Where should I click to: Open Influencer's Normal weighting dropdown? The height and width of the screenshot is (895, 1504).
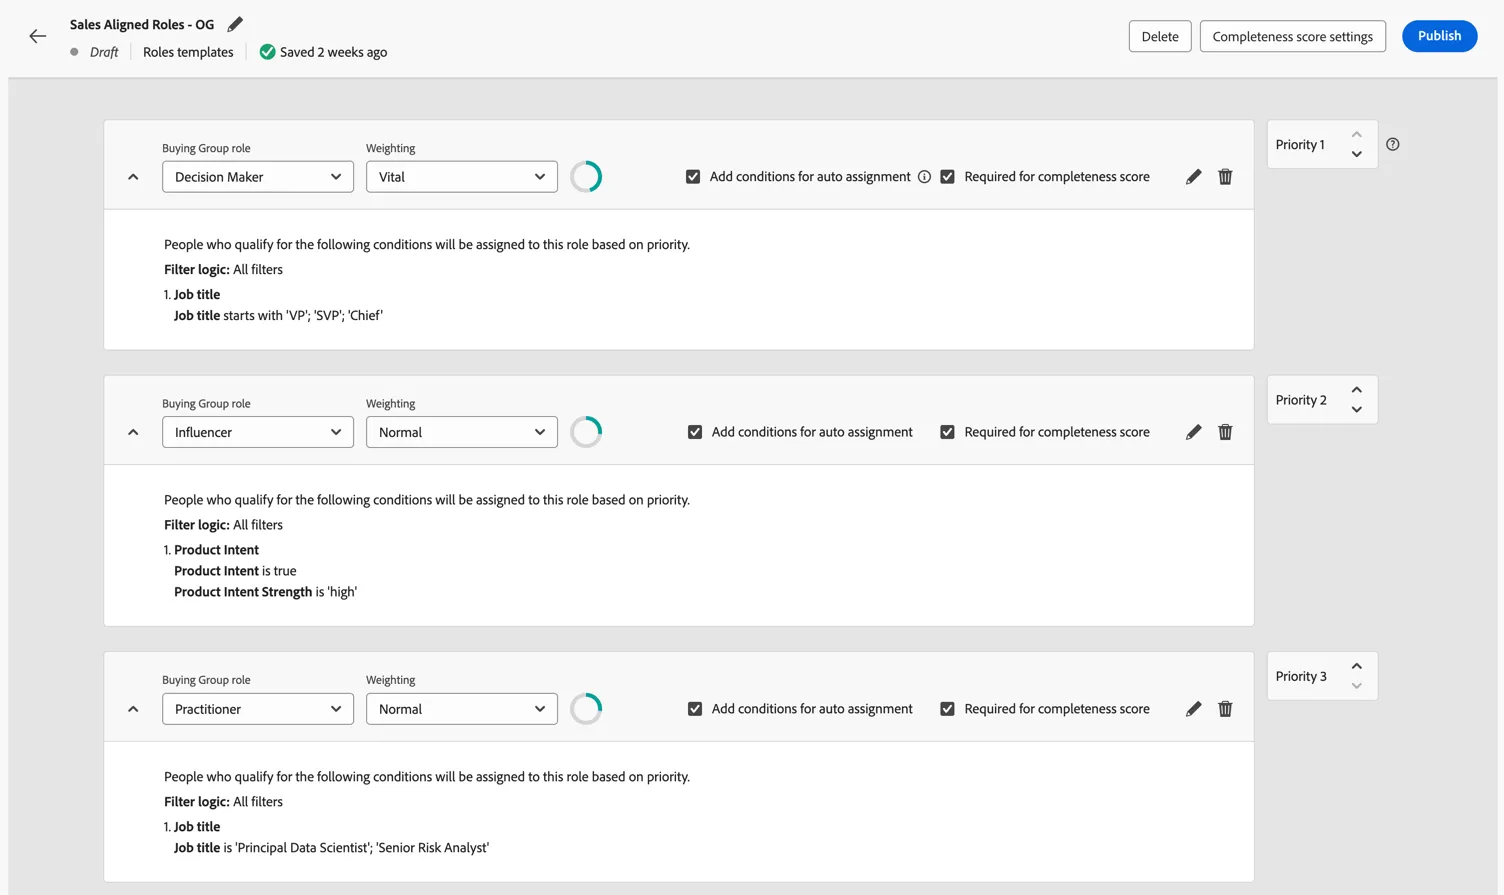pos(462,432)
